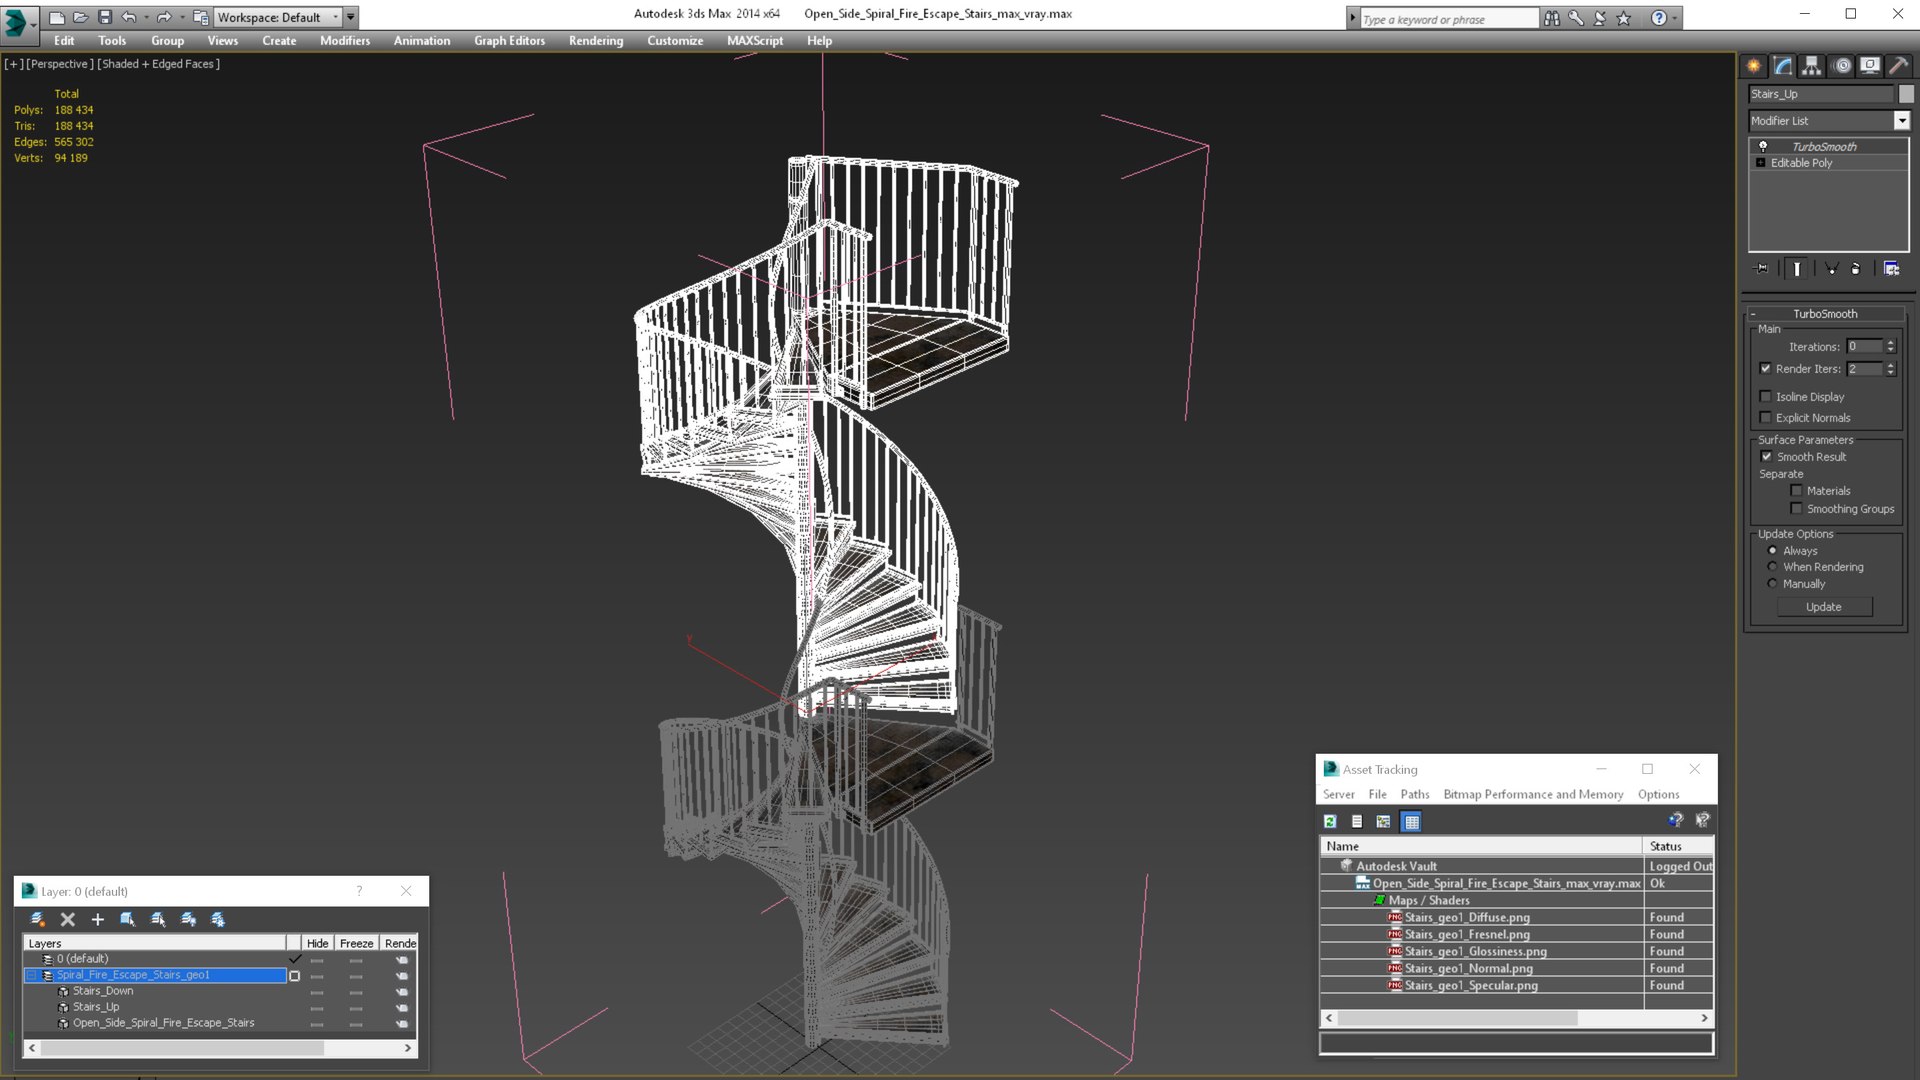Open the Modifier List dropdown
This screenshot has height=1080, width=1920.
(1901, 120)
